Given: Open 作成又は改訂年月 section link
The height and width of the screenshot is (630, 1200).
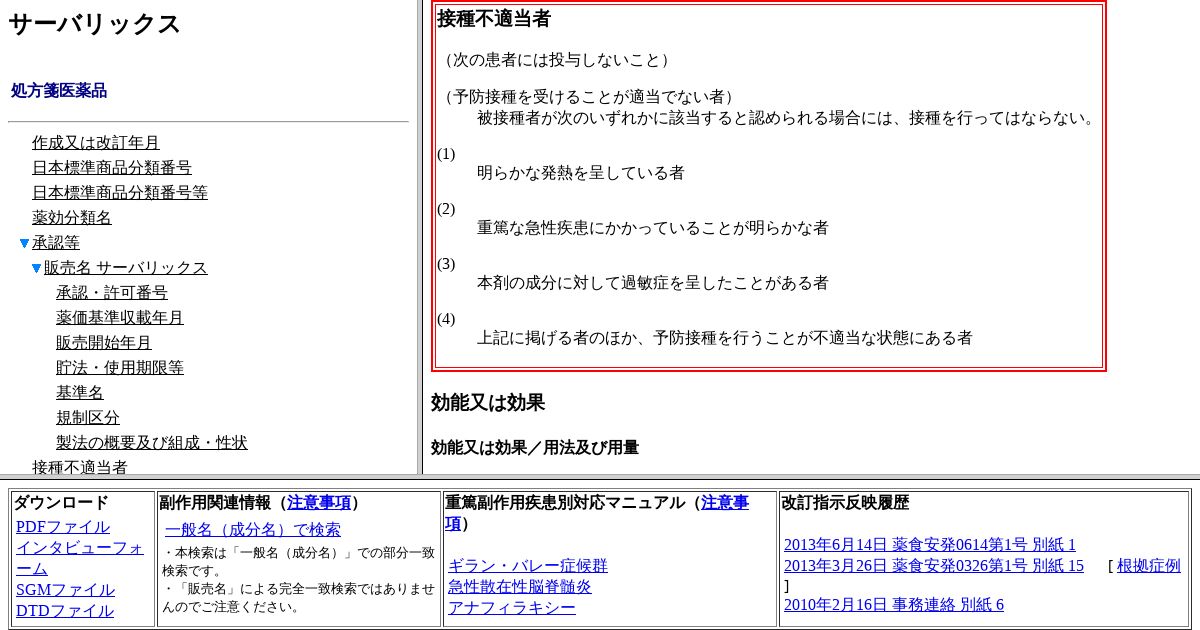Looking at the screenshot, I should pos(96,143).
